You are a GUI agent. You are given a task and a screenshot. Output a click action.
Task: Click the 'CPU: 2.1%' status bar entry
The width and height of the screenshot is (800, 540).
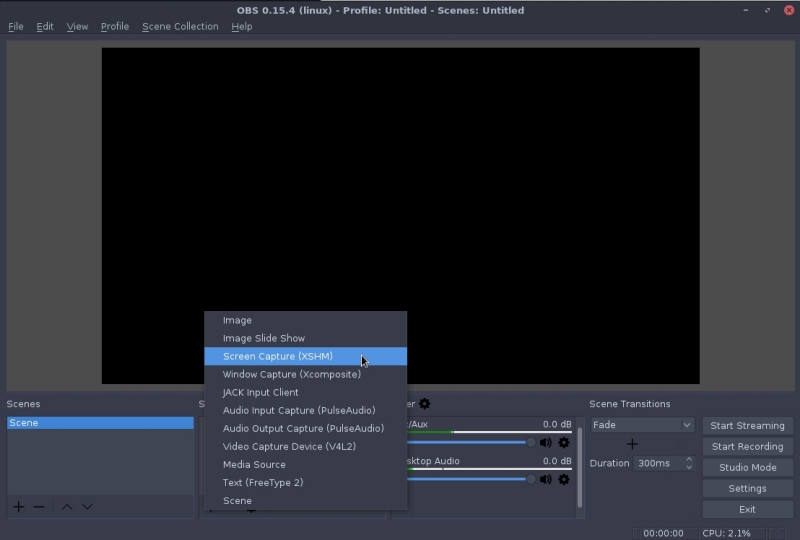727,533
